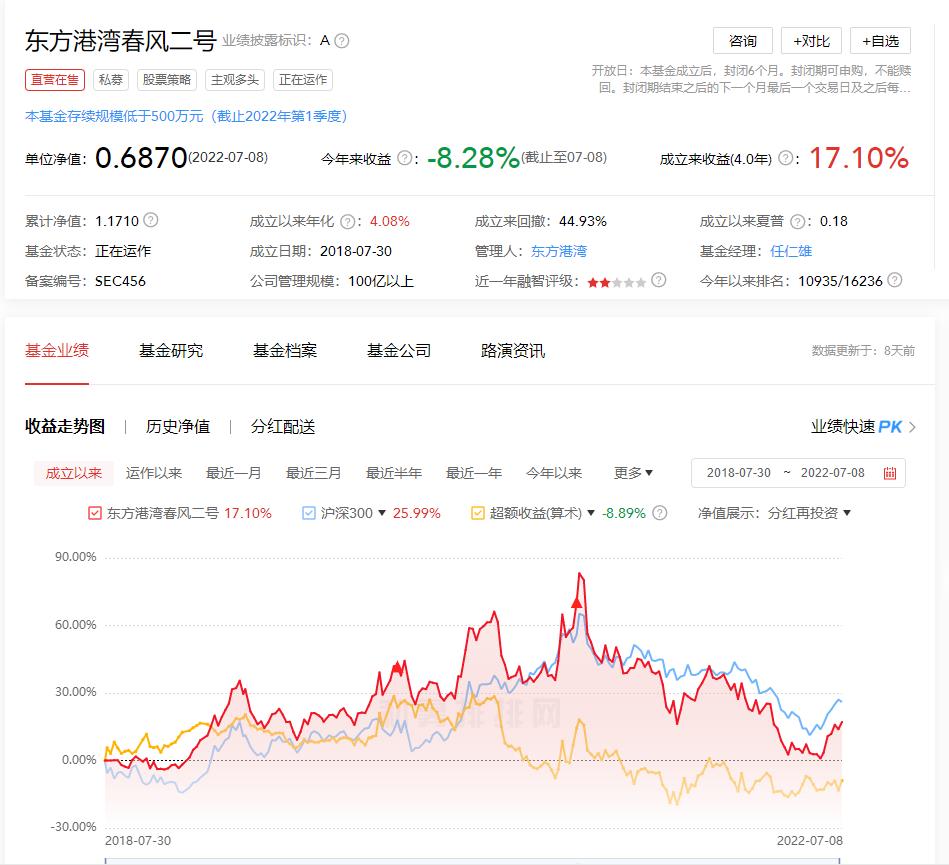Image resolution: width=949 pixels, height=865 pixels.
Task: Select 最近一月 time range
Action: (234, 473)
